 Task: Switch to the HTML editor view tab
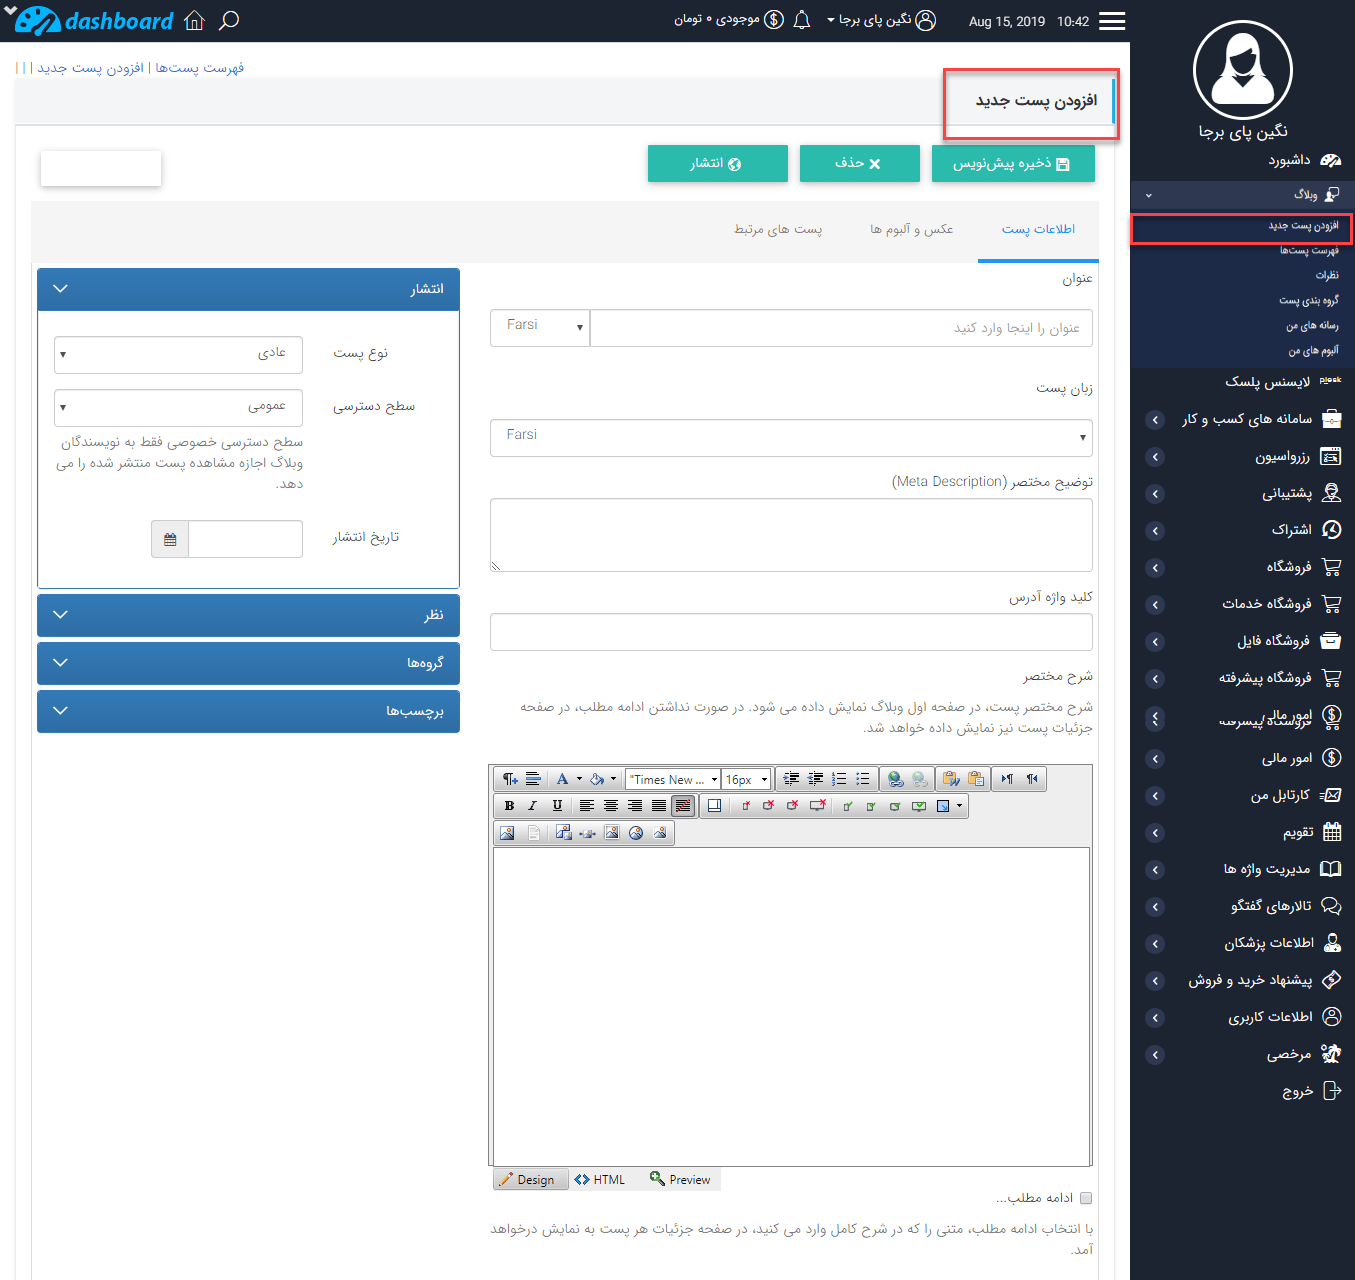click(x=600, y=1180)
